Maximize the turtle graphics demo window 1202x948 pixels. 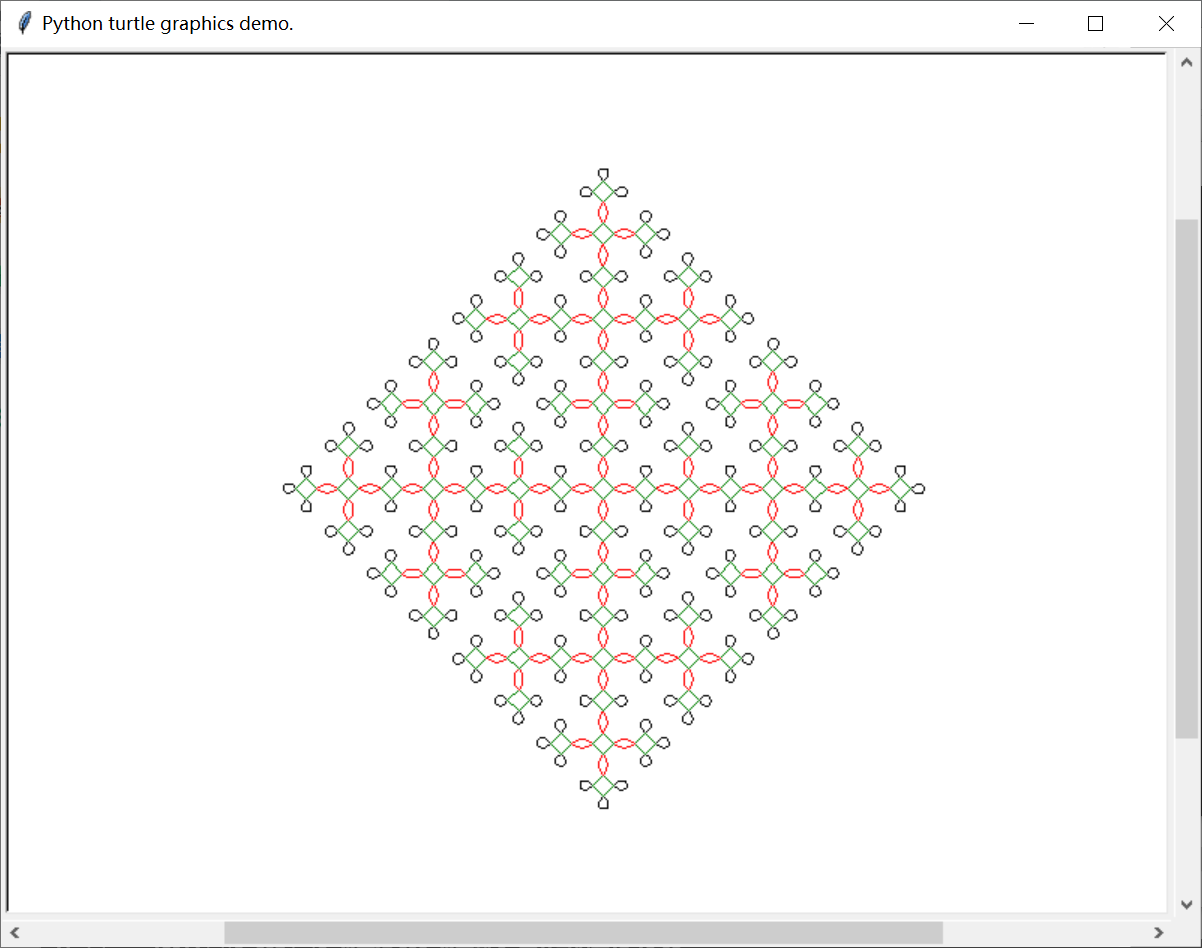pos(1095,24)
